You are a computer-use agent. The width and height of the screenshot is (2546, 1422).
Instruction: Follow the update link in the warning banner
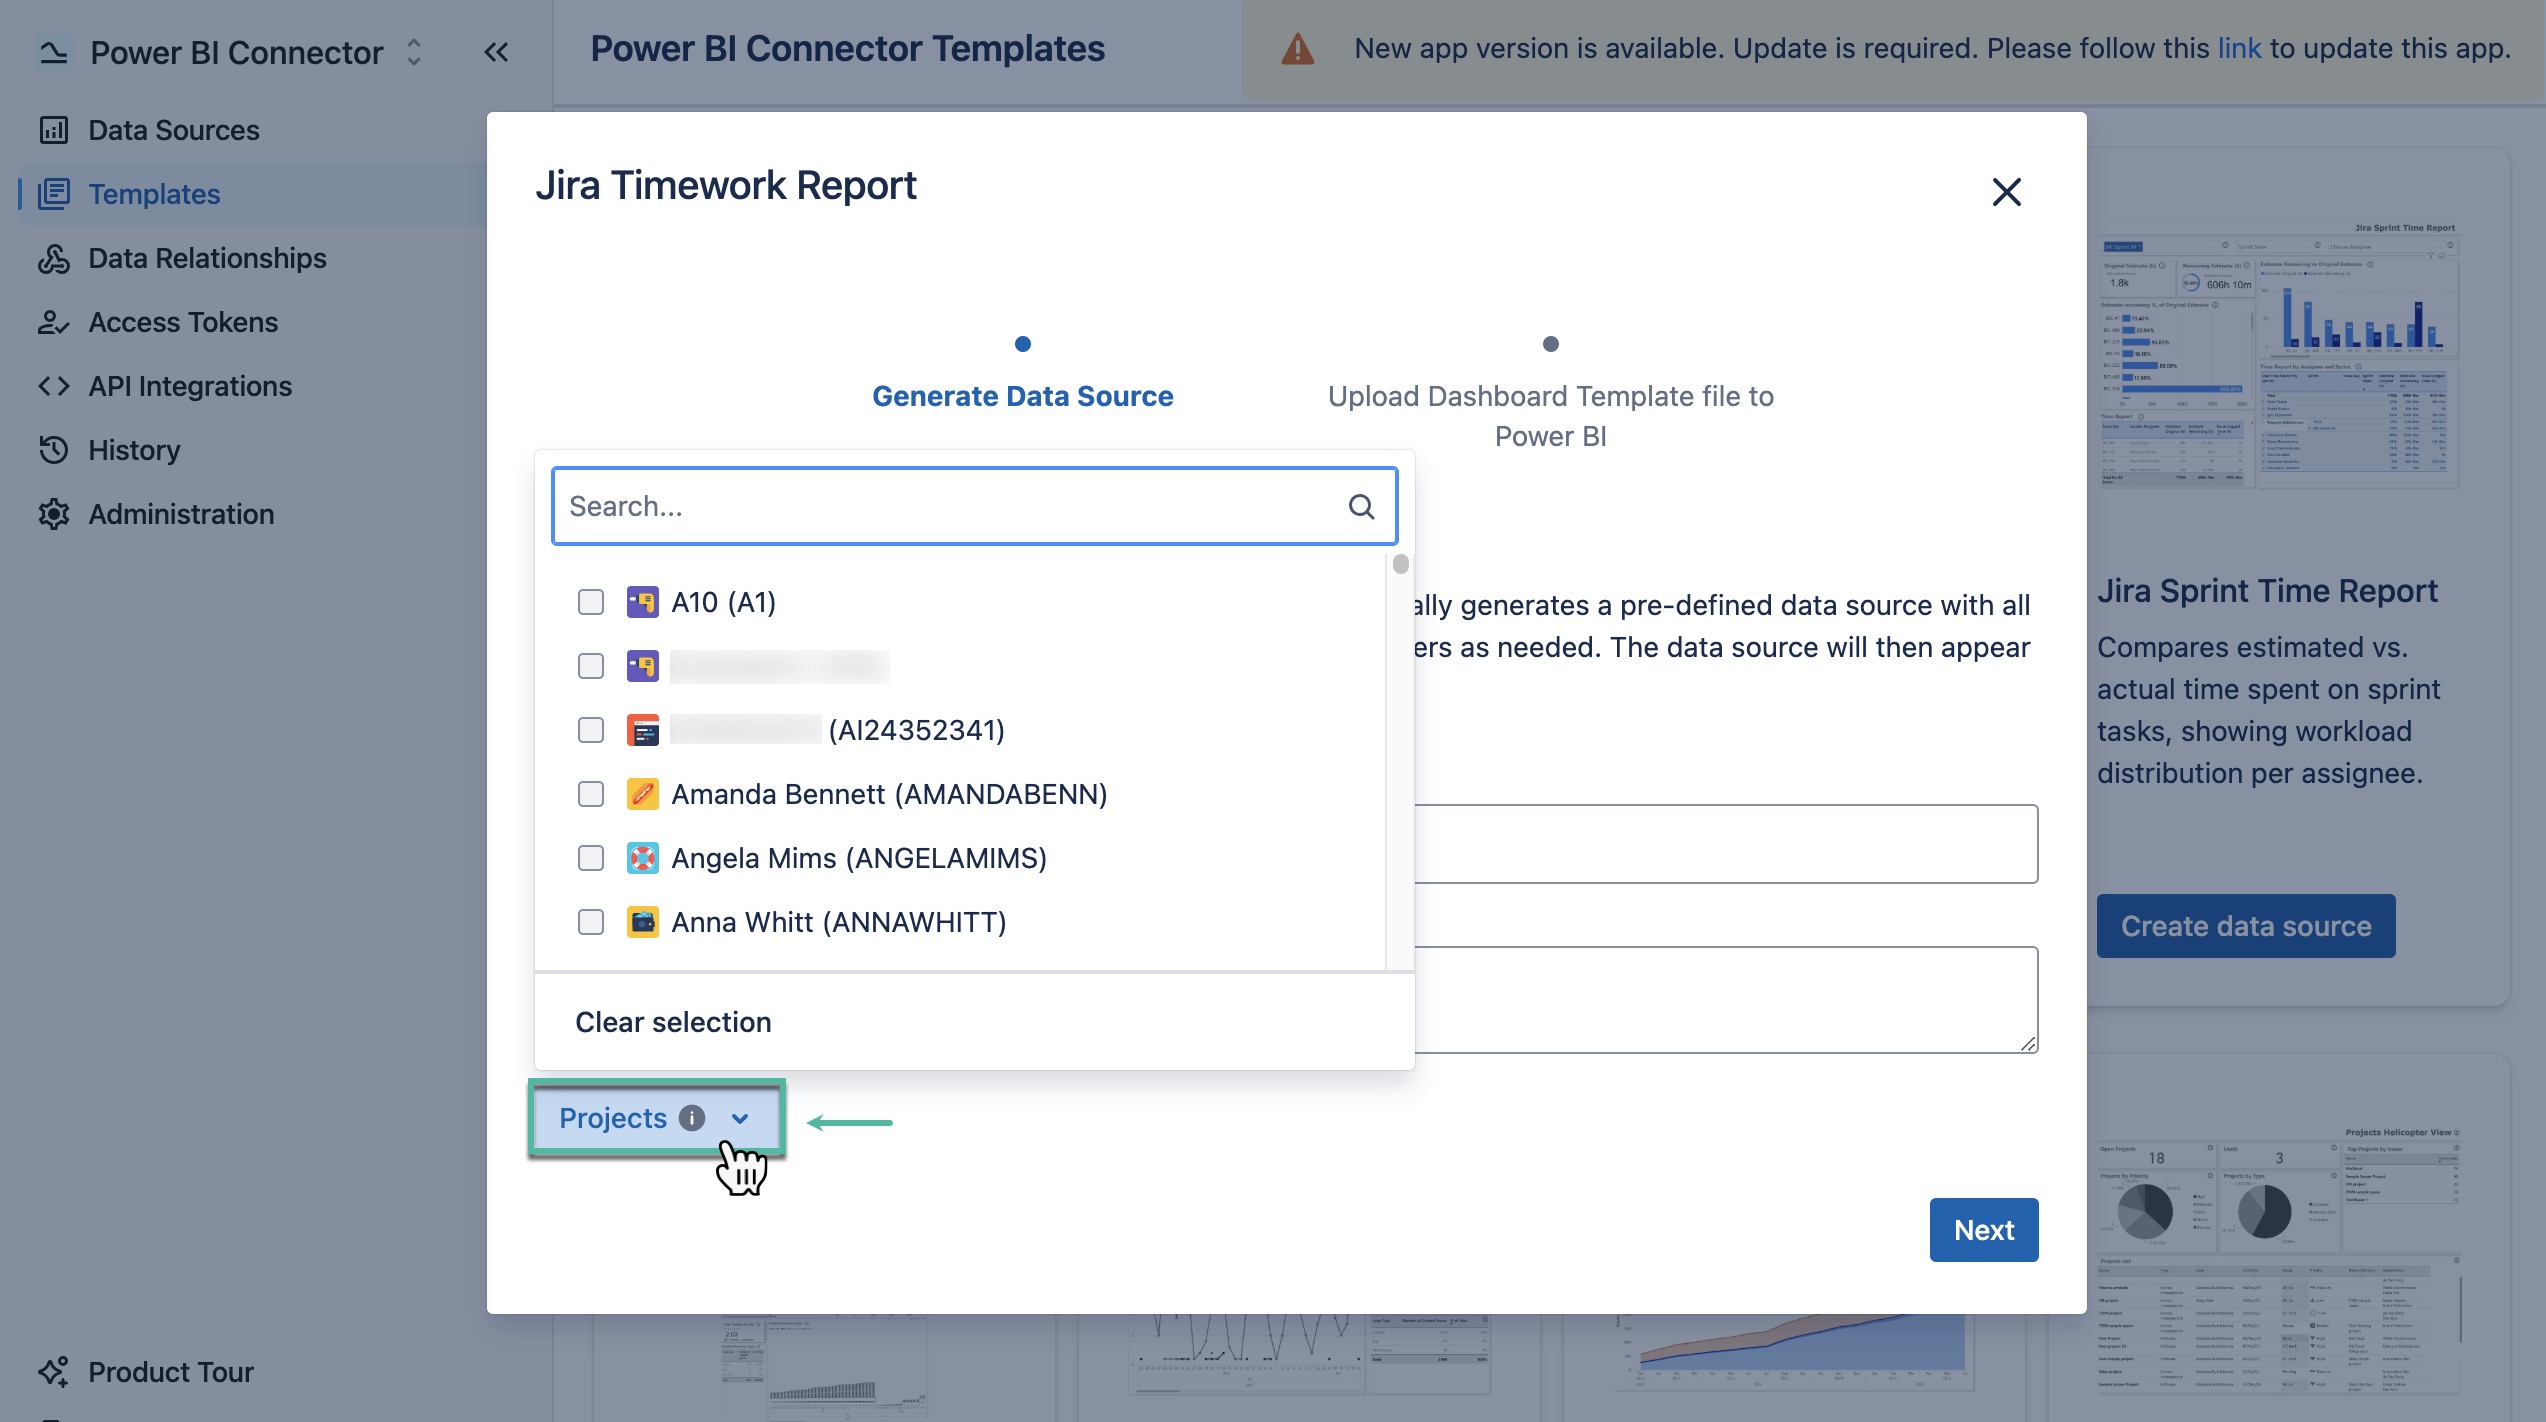click(2239, 47)
